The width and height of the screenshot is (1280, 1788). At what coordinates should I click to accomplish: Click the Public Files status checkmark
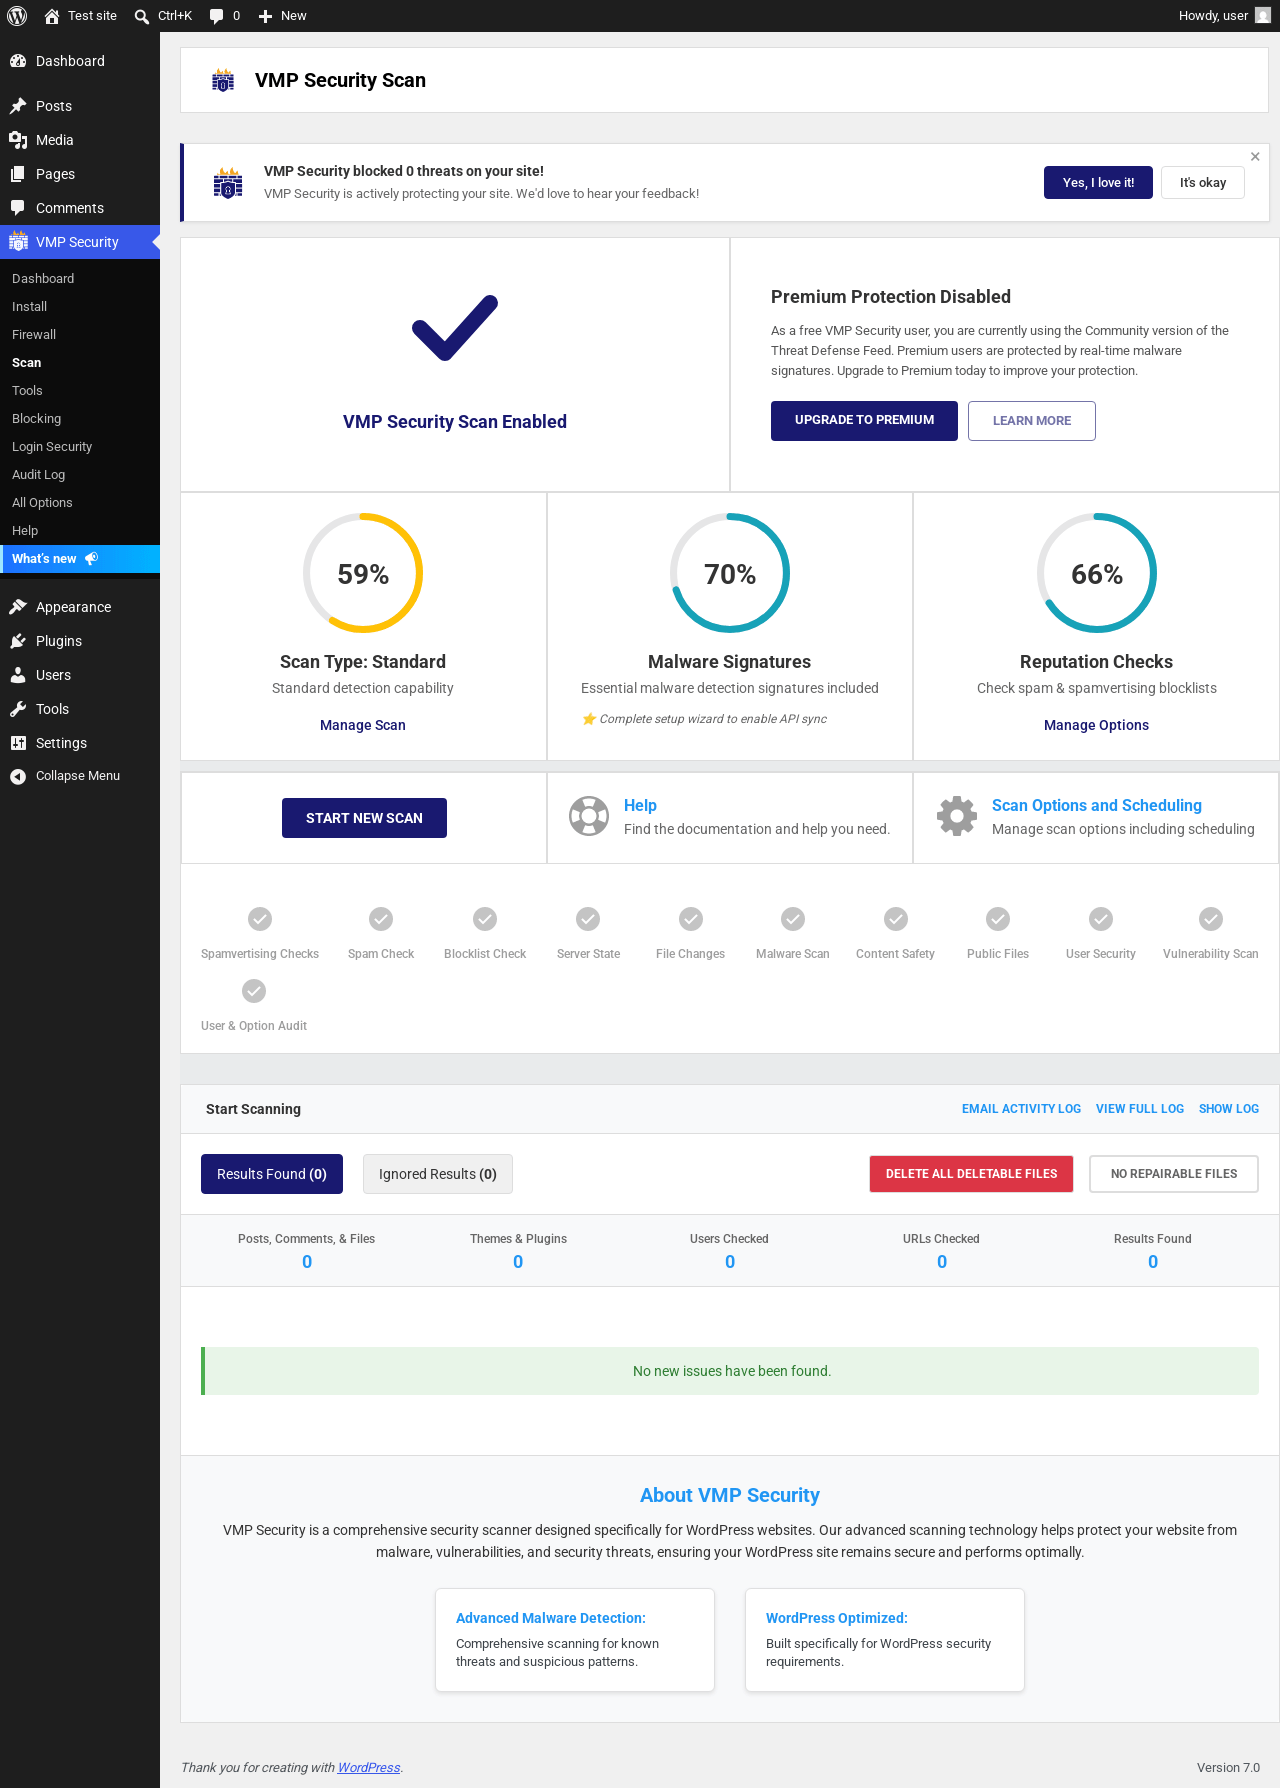pos(998,919)
